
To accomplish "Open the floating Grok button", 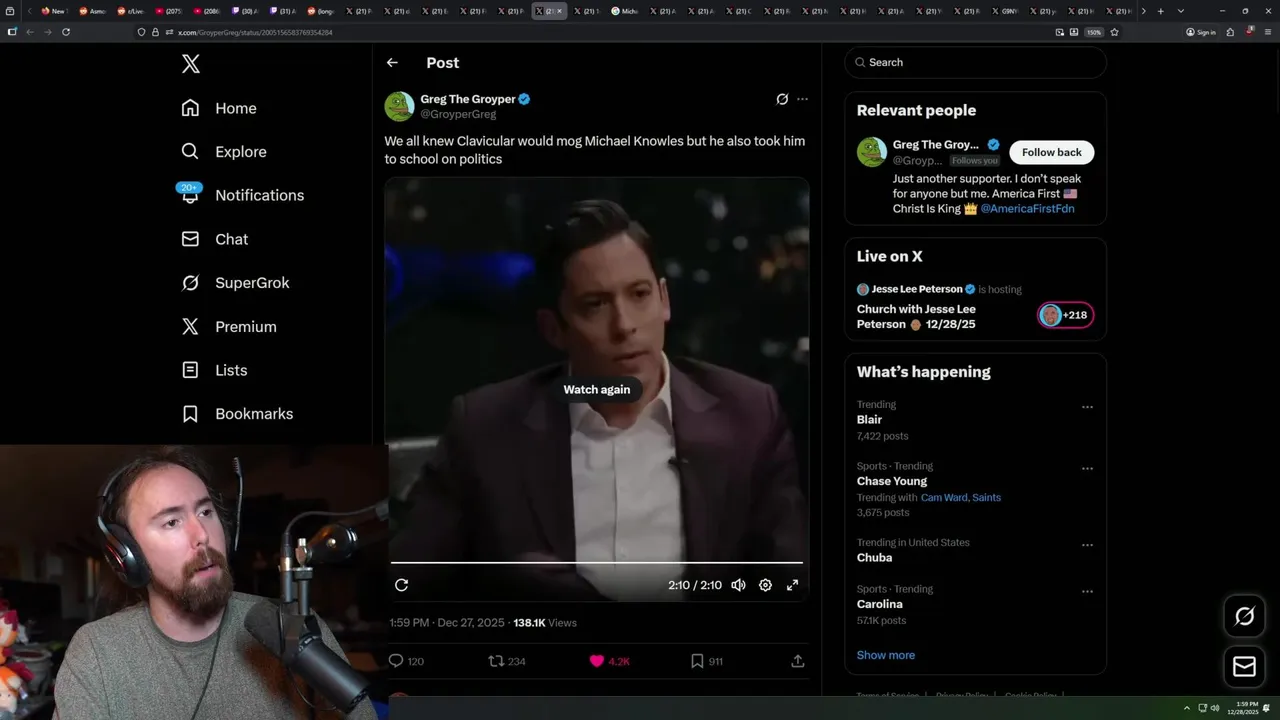I will (1244, 617).
